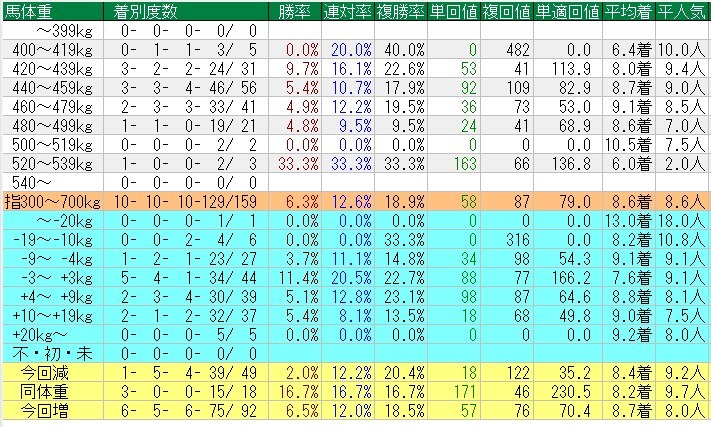Click the 平人気 column header
Screen dimensions: 711x427
pyautogui.click(x=682, y=12)
